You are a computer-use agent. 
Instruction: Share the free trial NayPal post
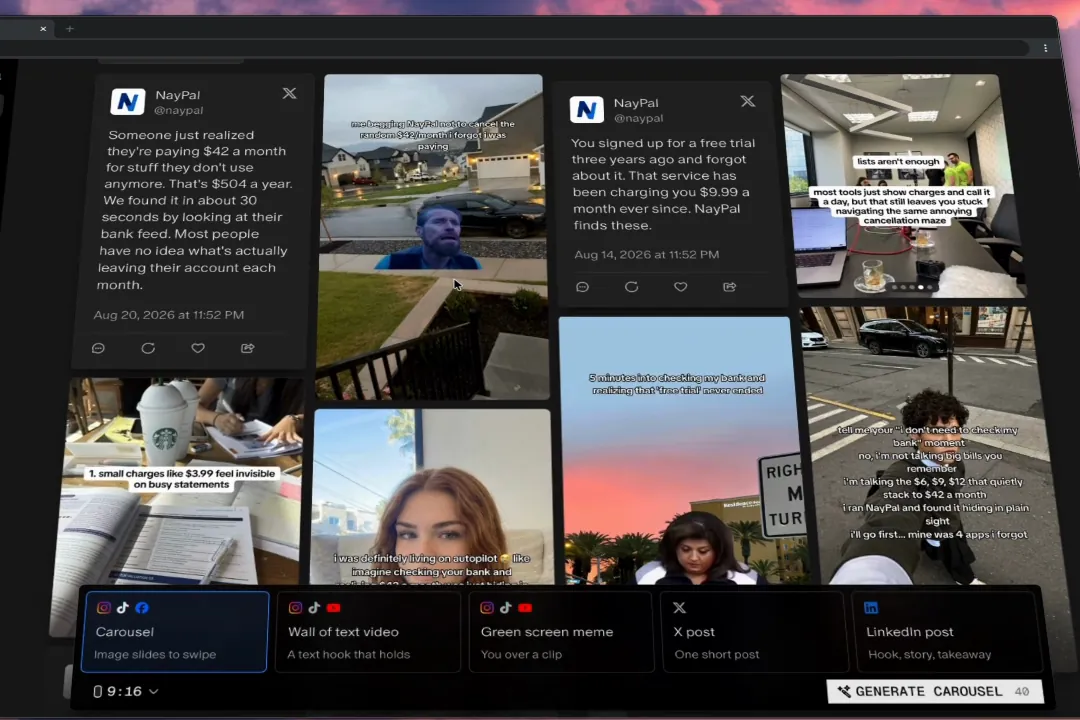pos(730,287)
